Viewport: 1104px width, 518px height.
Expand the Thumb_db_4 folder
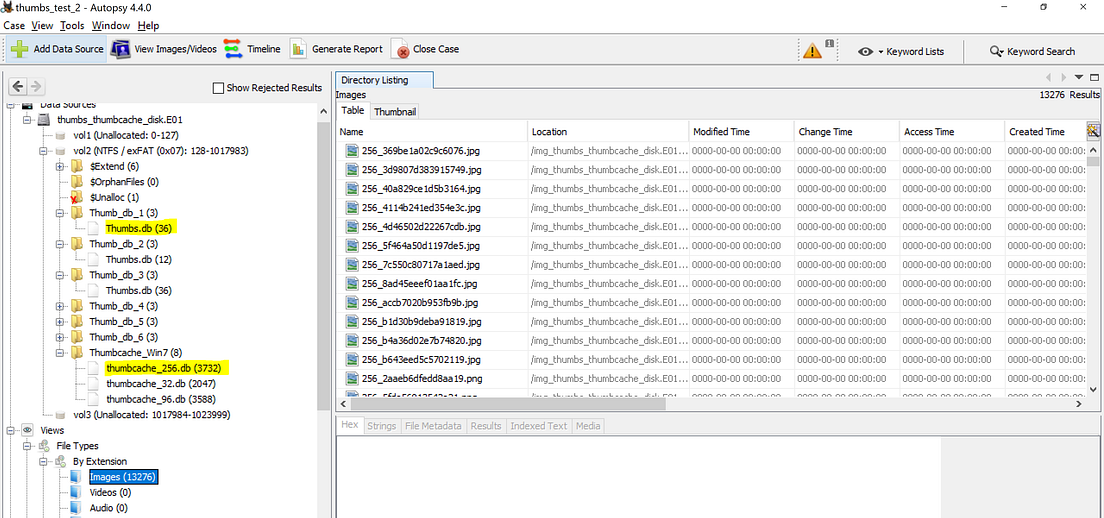(x=61, y=306)
